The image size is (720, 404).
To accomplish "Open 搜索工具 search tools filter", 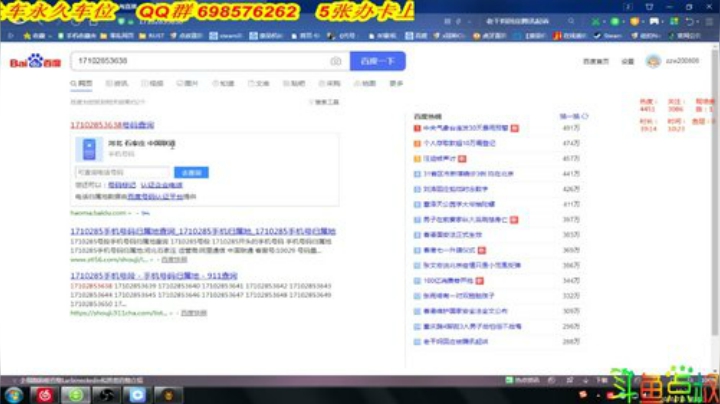I will 324,102.
